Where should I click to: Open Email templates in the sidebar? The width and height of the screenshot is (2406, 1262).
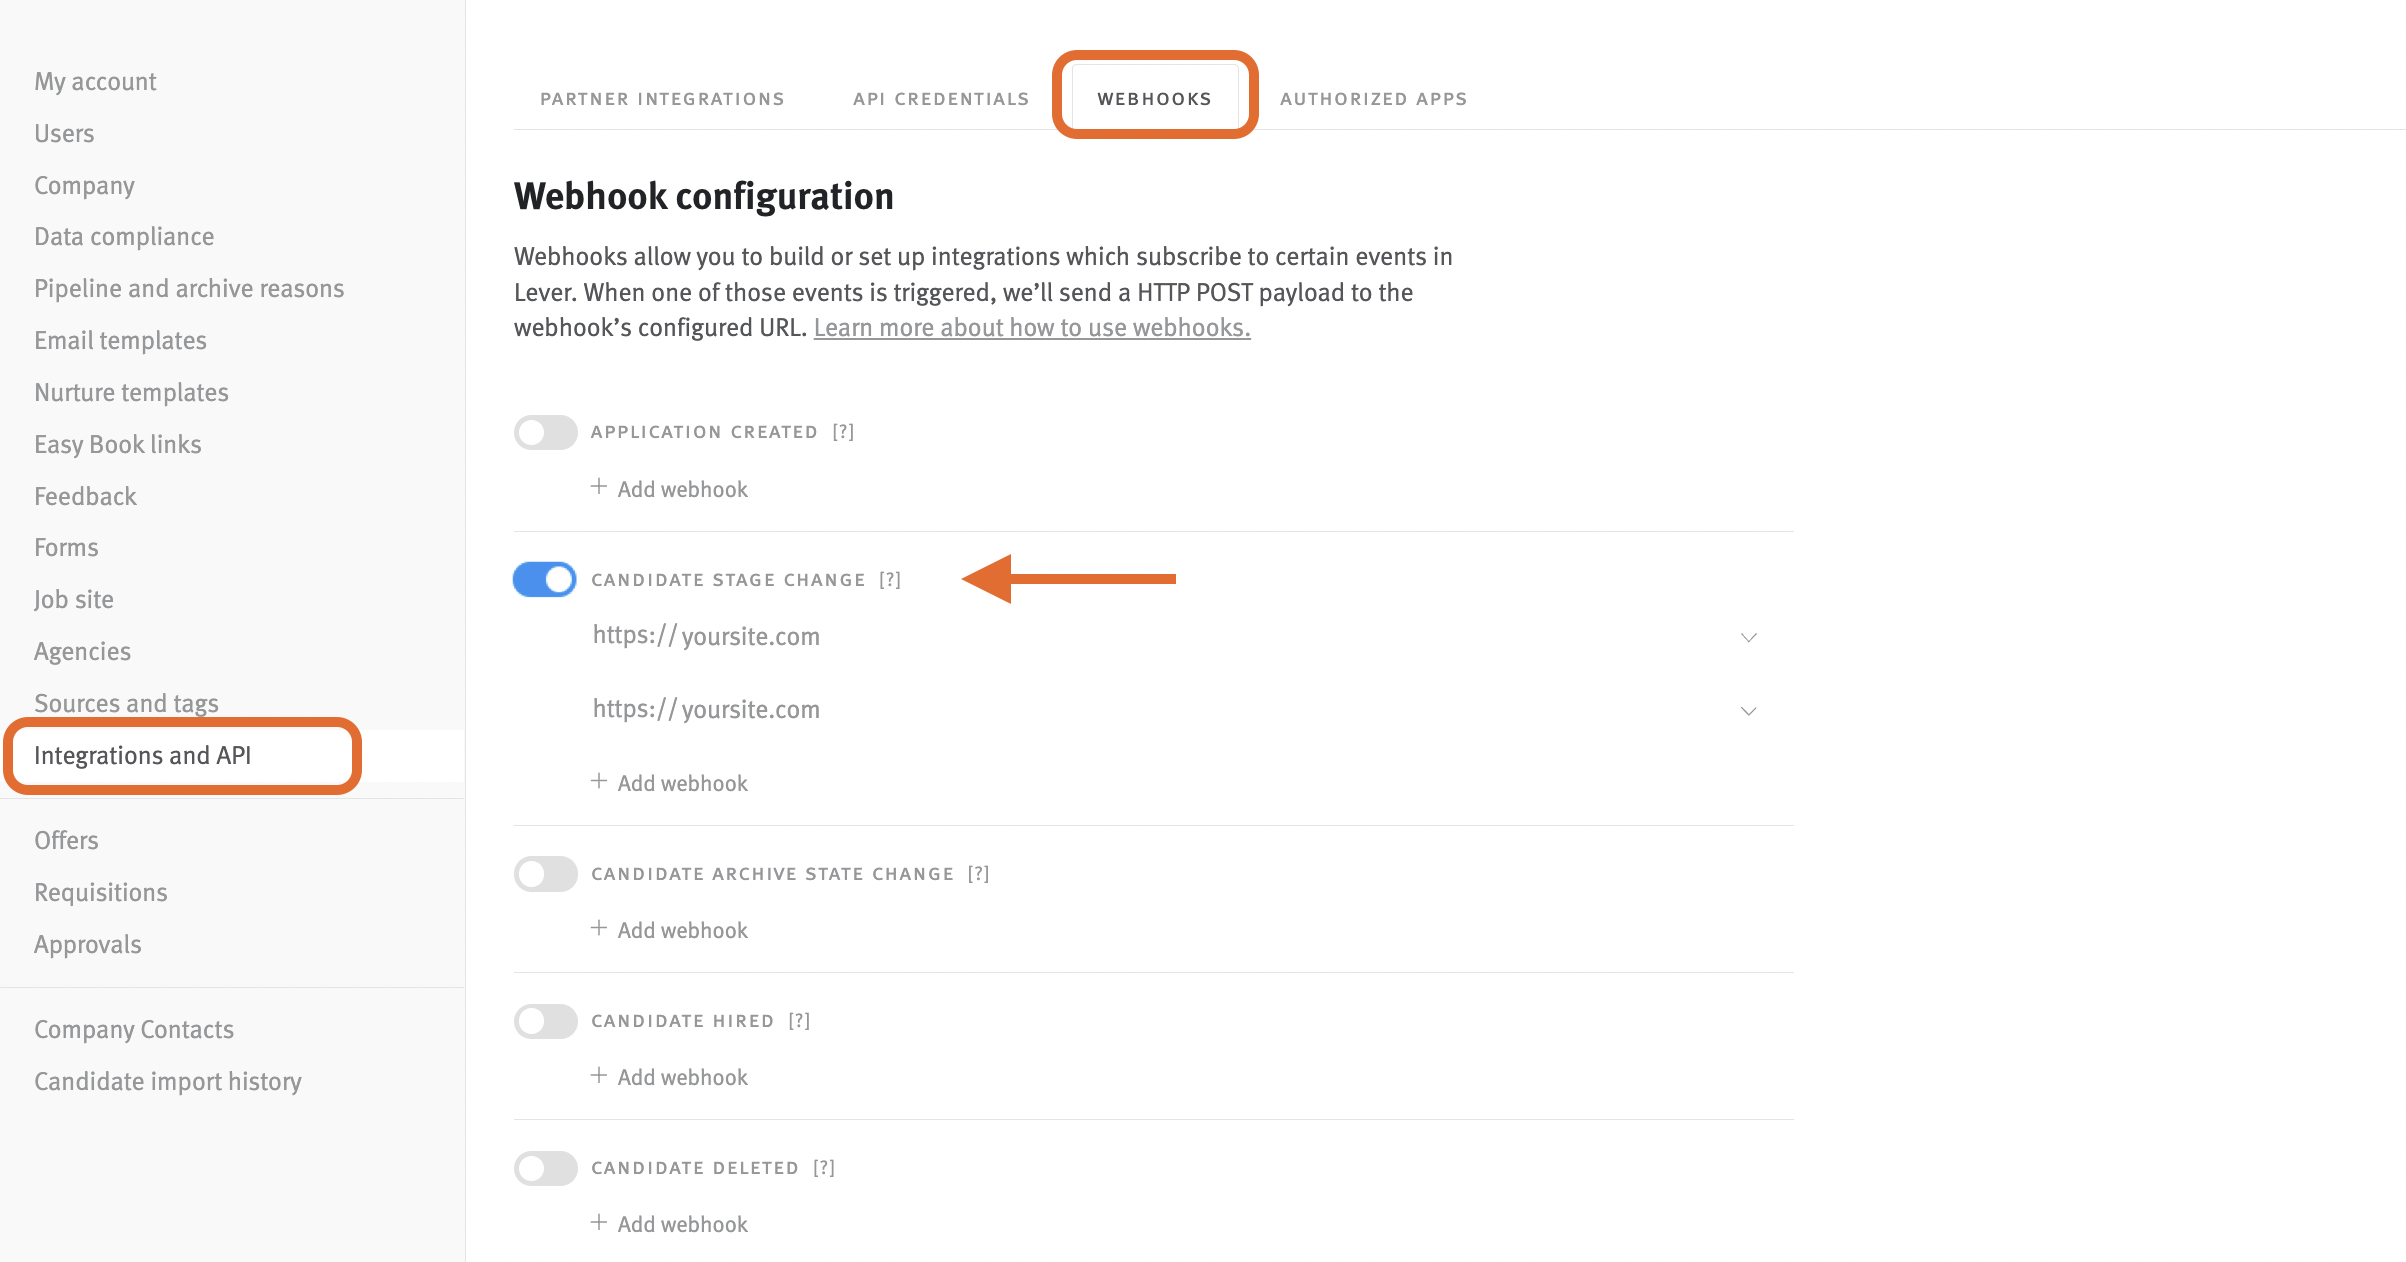pyautogui.click(x=120, y=341)
